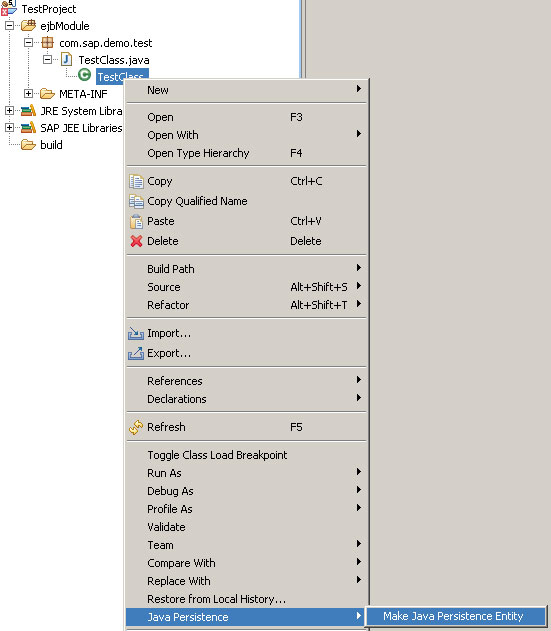Click the TestClass.java file icon
The image size is (551, 631).
66,60
